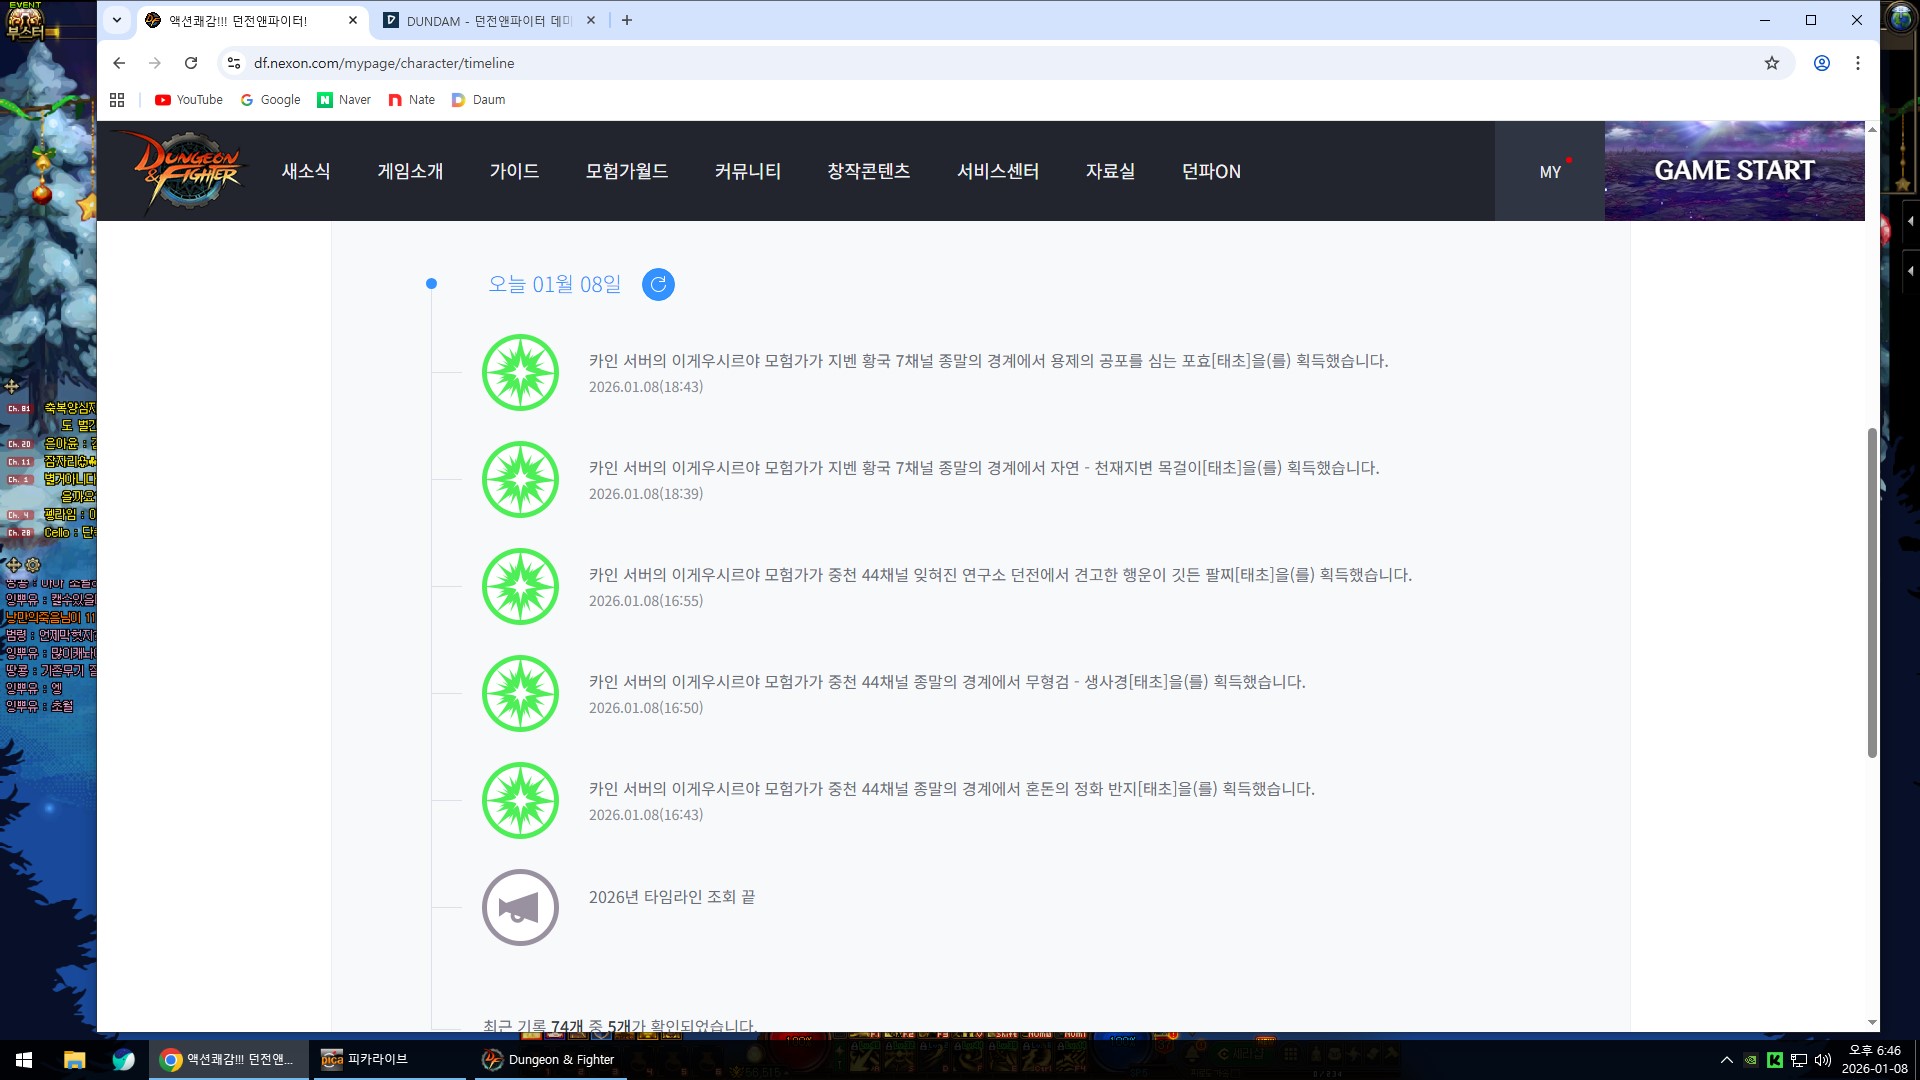Reload the page with the browser refresh button
Image resolution: width=1920 pixels, height=1080 pixels.
pos(191,63)
